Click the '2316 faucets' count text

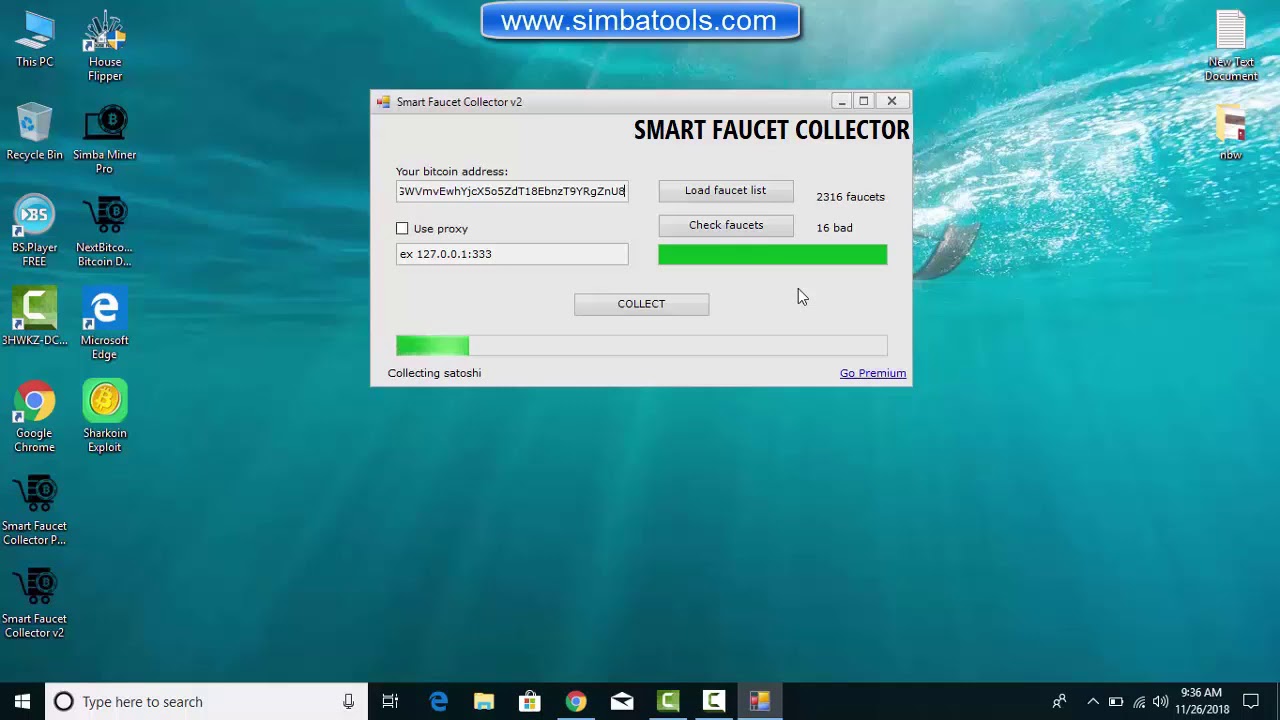850,197
